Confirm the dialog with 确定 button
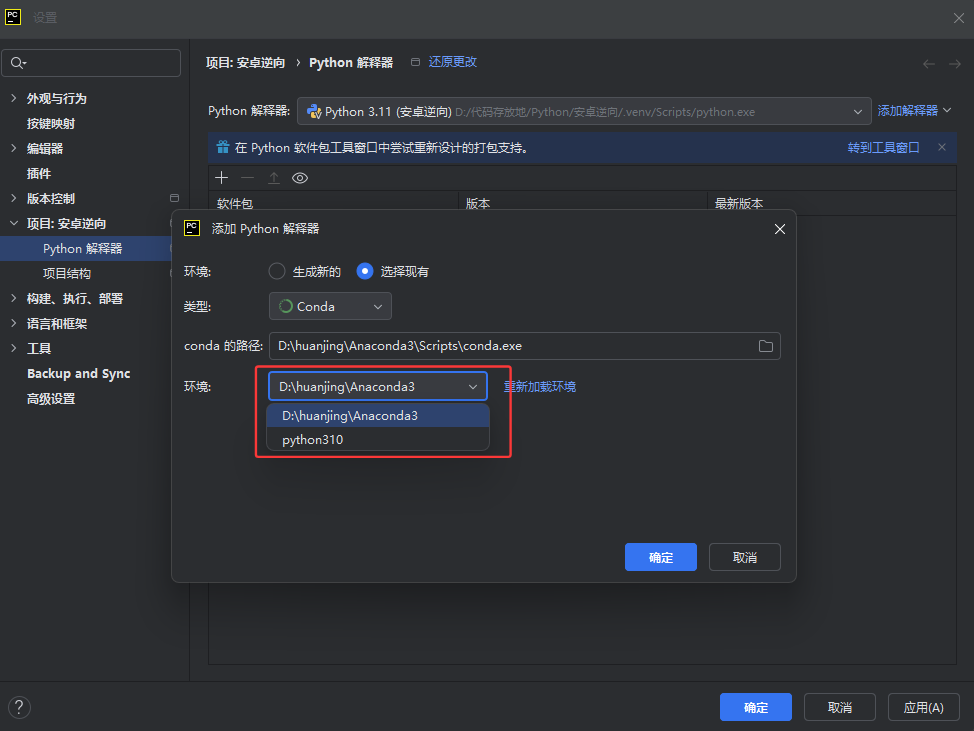974x731 pixels. coord(661,557)
